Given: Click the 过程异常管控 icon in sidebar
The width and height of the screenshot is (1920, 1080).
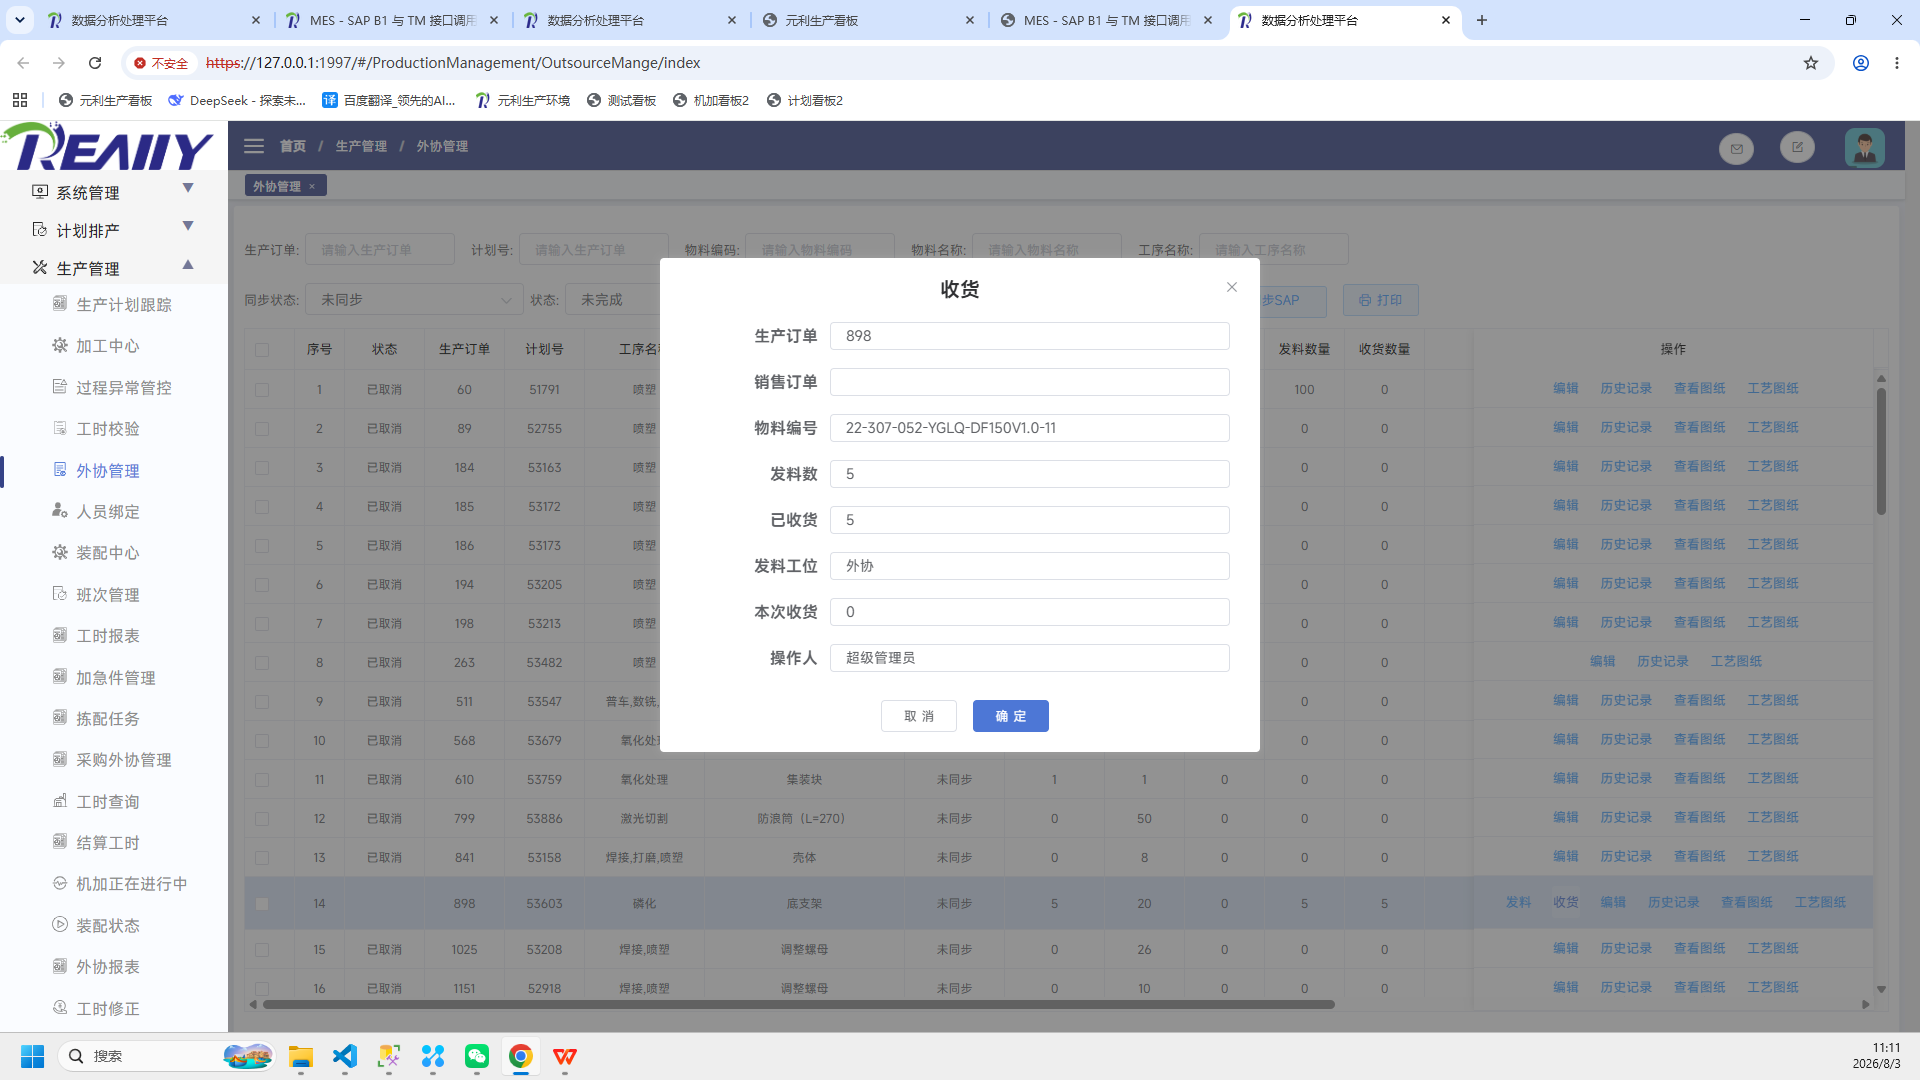Looking at the screenshot, I should (x=60, y=387).
